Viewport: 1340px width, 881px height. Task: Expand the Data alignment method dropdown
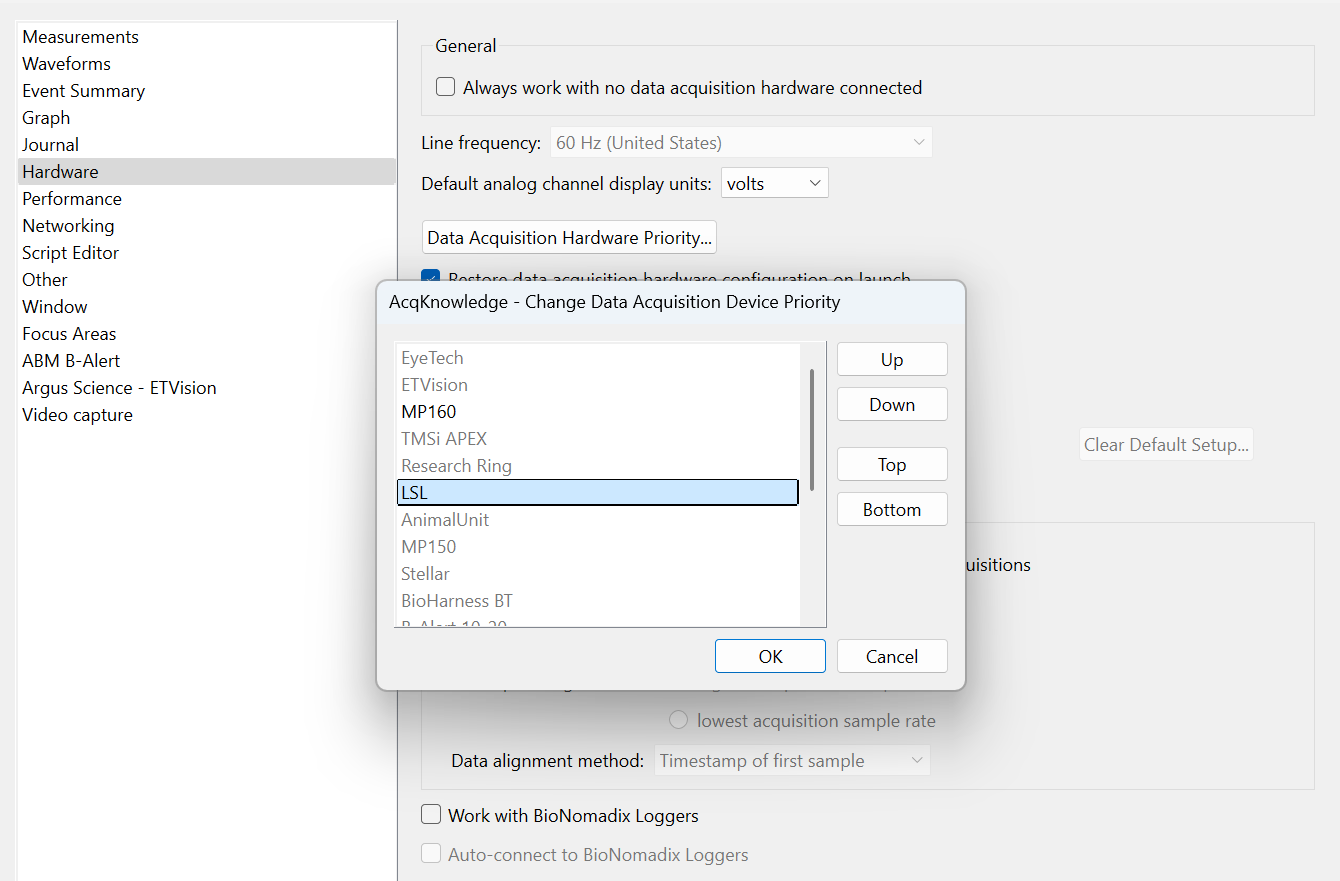[792, 761]
